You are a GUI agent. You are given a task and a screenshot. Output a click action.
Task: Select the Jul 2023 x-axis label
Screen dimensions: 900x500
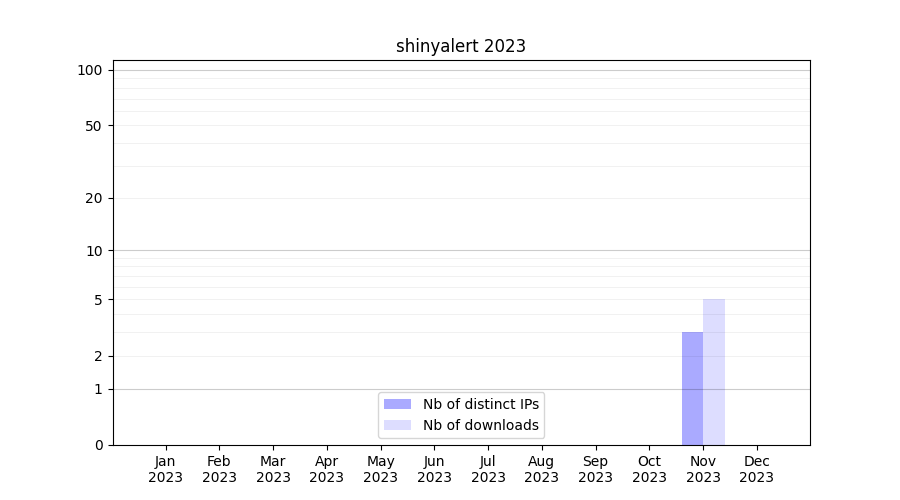coord(488,469)
